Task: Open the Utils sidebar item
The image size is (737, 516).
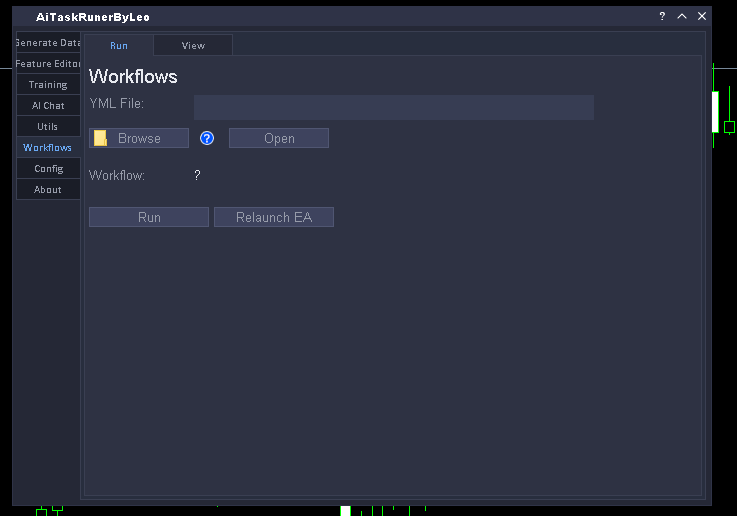Action: [48, 127]
